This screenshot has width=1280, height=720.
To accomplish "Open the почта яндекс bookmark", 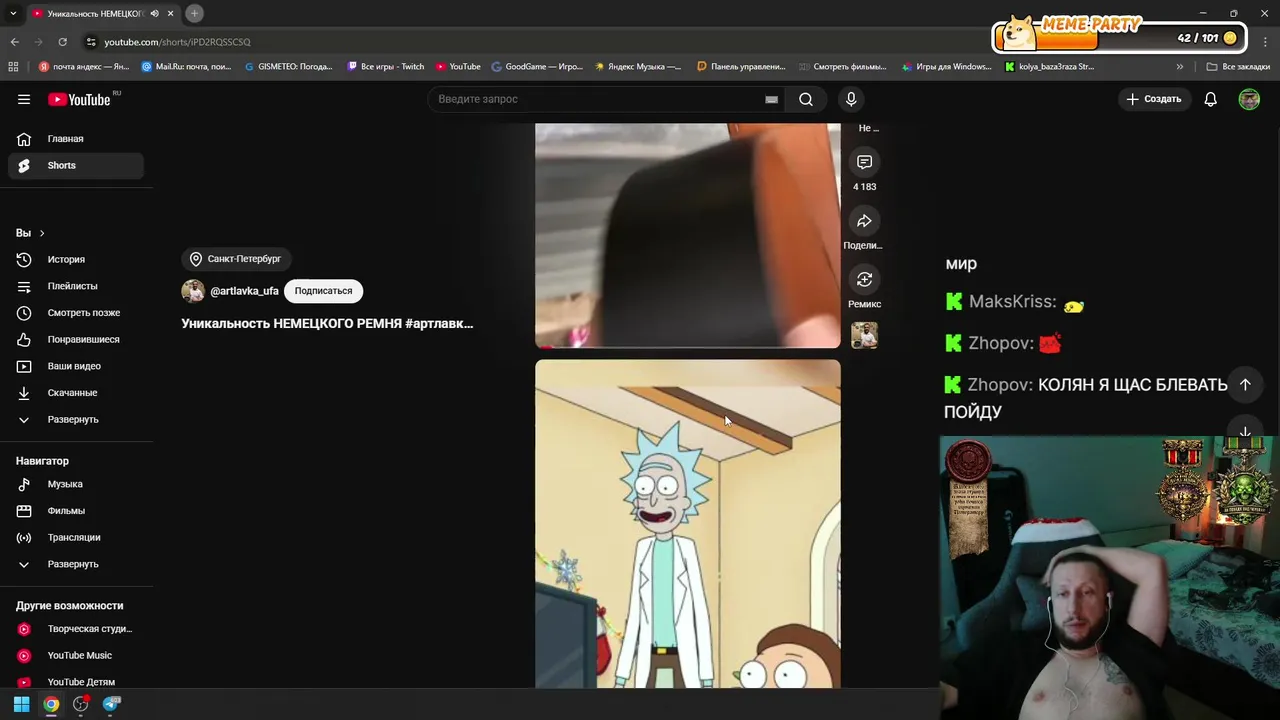I will (x=84, y=67).
